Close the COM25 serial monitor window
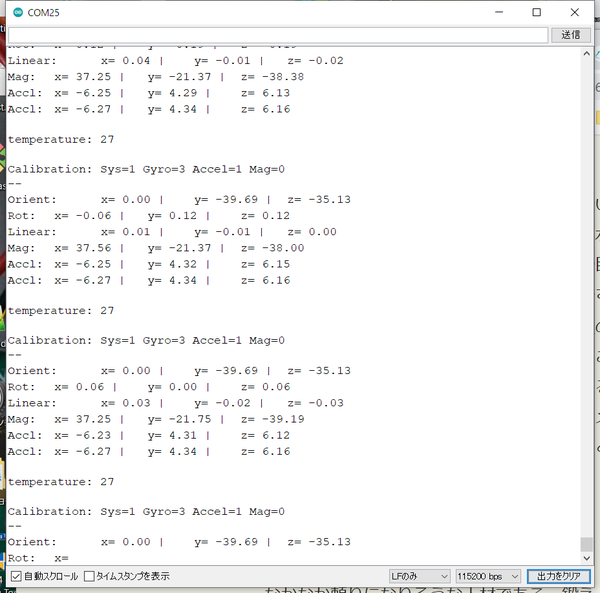This screenshot has width=600, height=593. (x=579, y=12)
